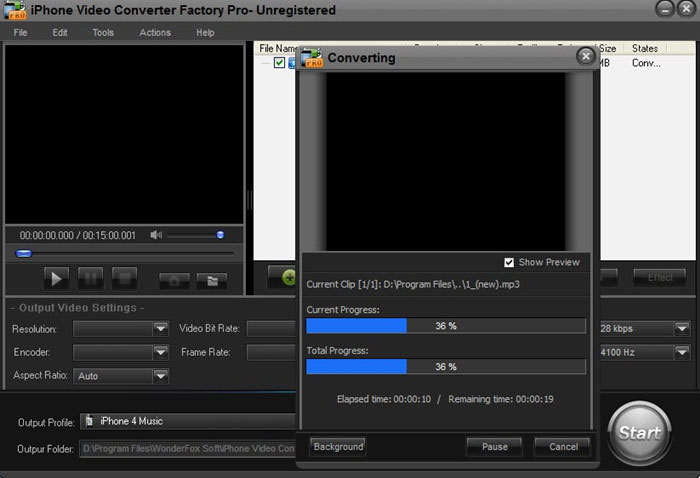This screenshot has width=700, height=478.
Task: Click the Effect button
Action: pos(660,278)
